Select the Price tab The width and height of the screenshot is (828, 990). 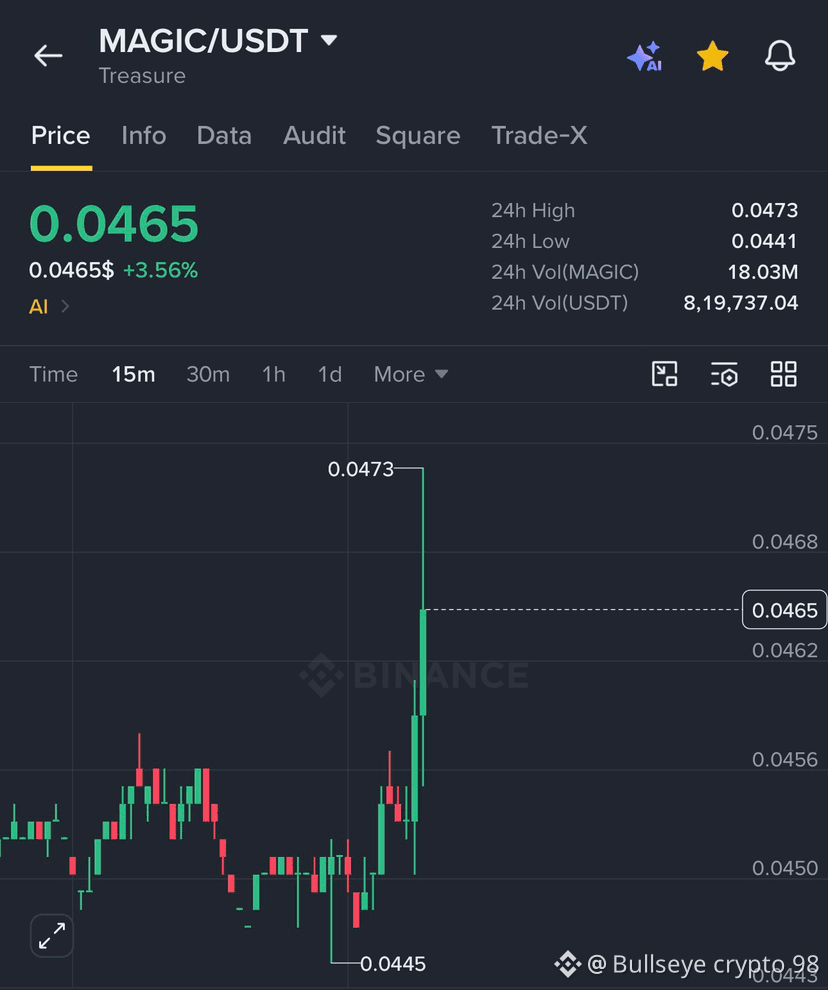click(61, 135)
